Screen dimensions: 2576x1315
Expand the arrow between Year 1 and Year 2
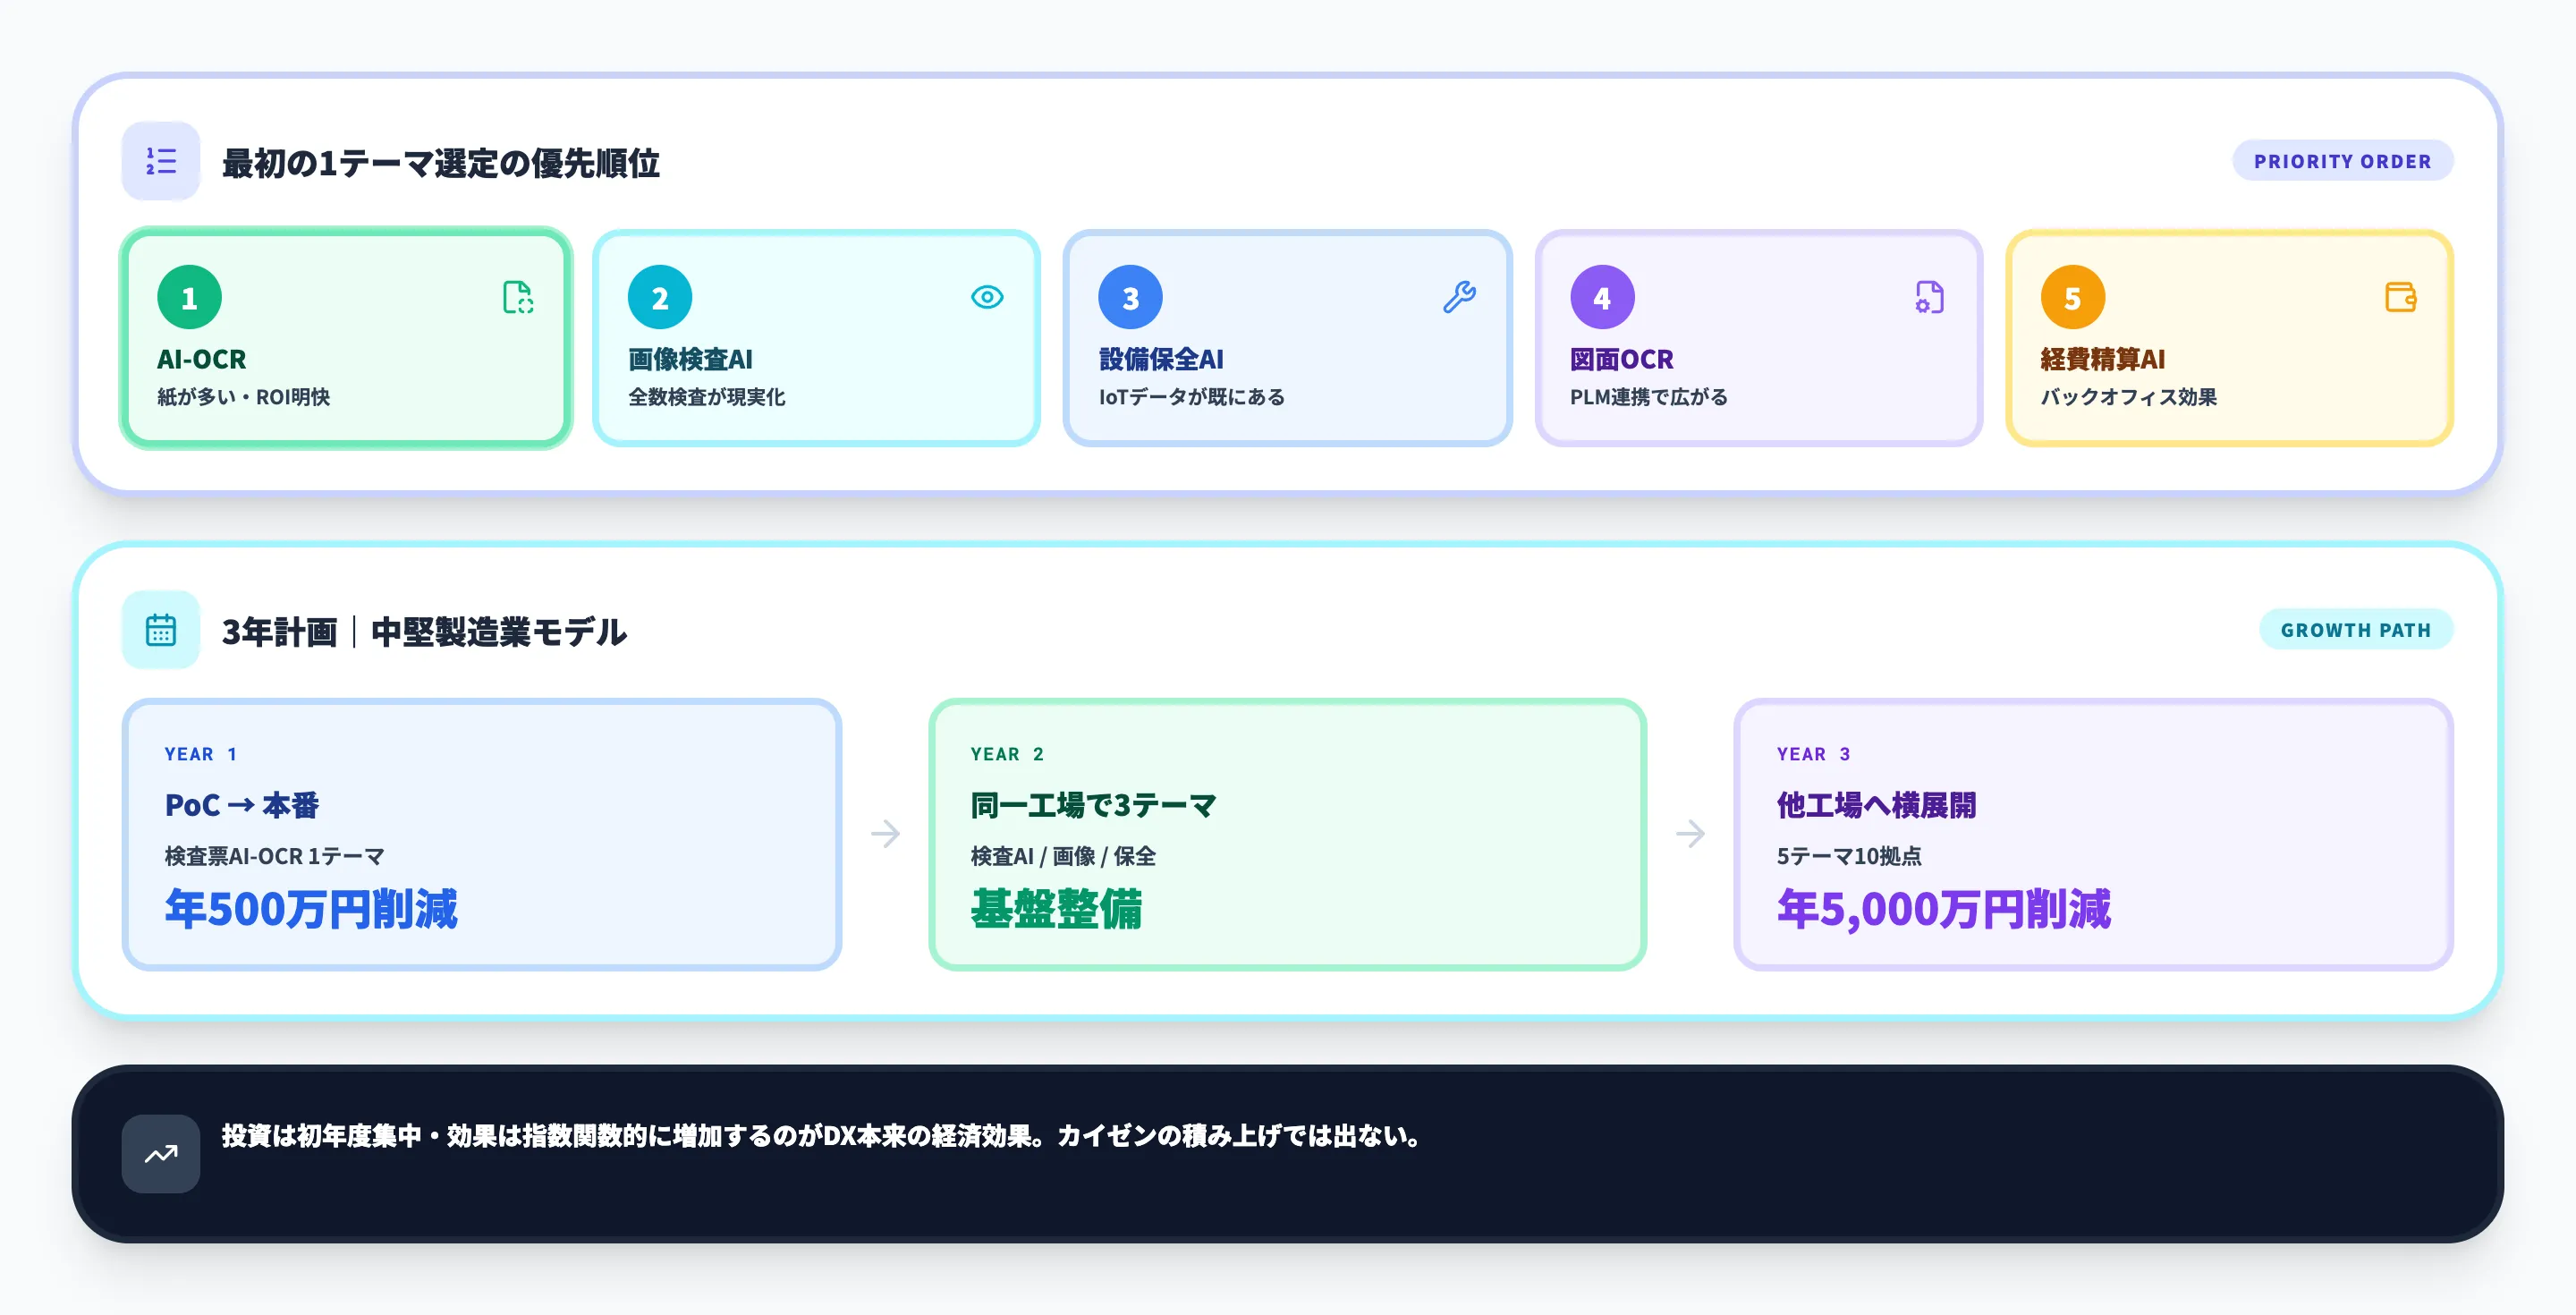pos(887,833)
